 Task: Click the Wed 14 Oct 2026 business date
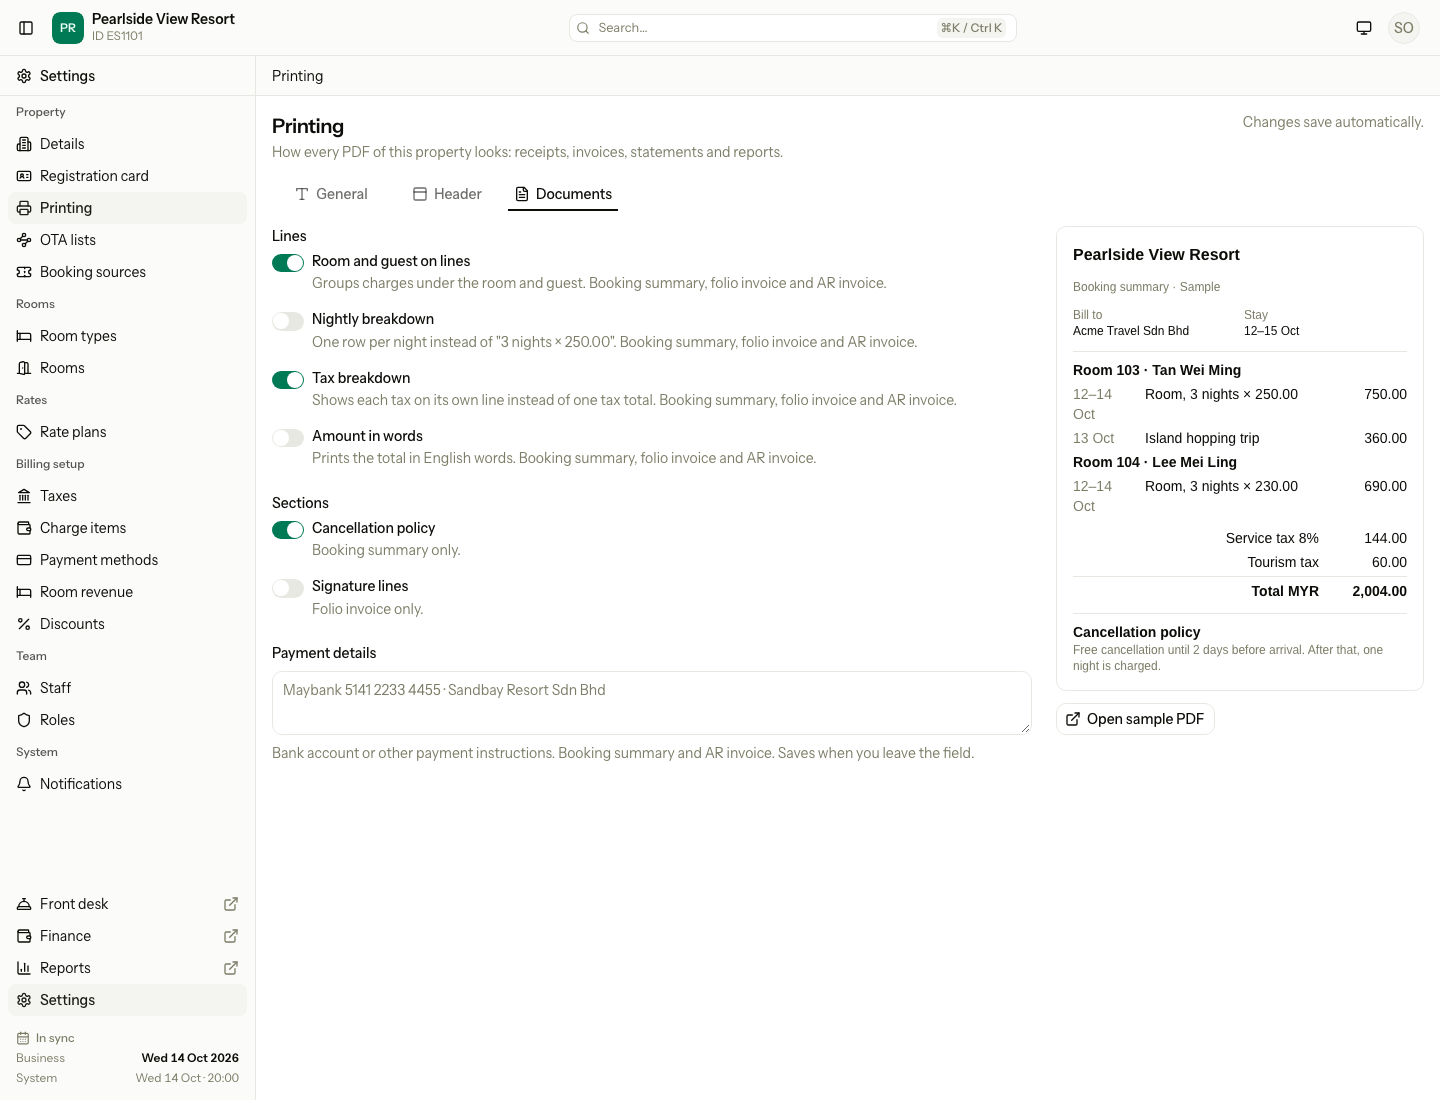tap(190, 1058)
